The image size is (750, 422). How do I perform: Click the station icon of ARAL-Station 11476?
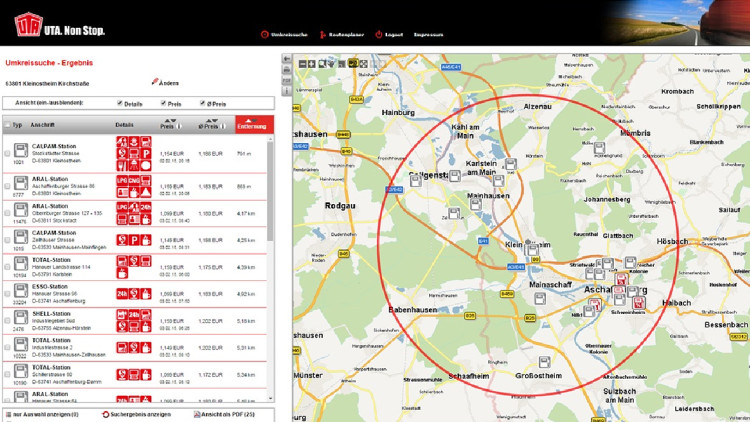[x=20, y=210]
